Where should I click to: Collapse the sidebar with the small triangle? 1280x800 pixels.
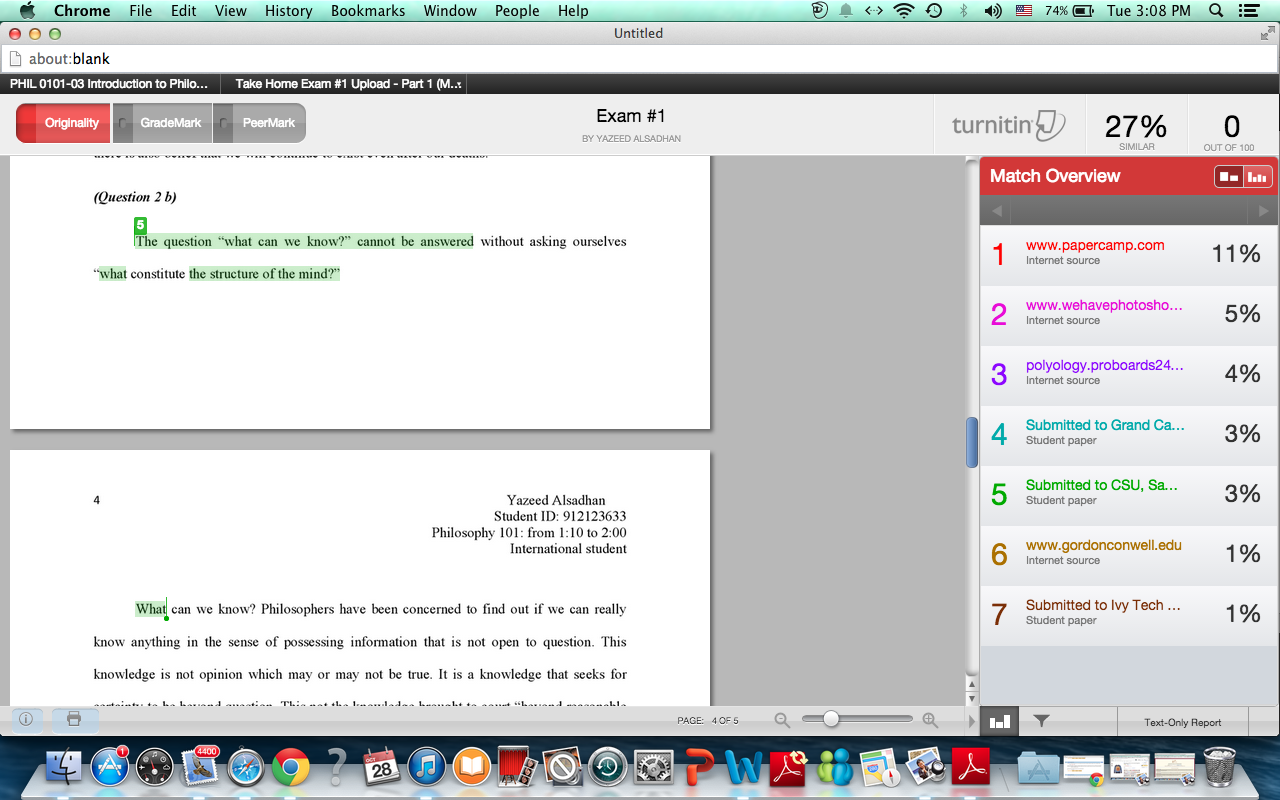point(971,720)
